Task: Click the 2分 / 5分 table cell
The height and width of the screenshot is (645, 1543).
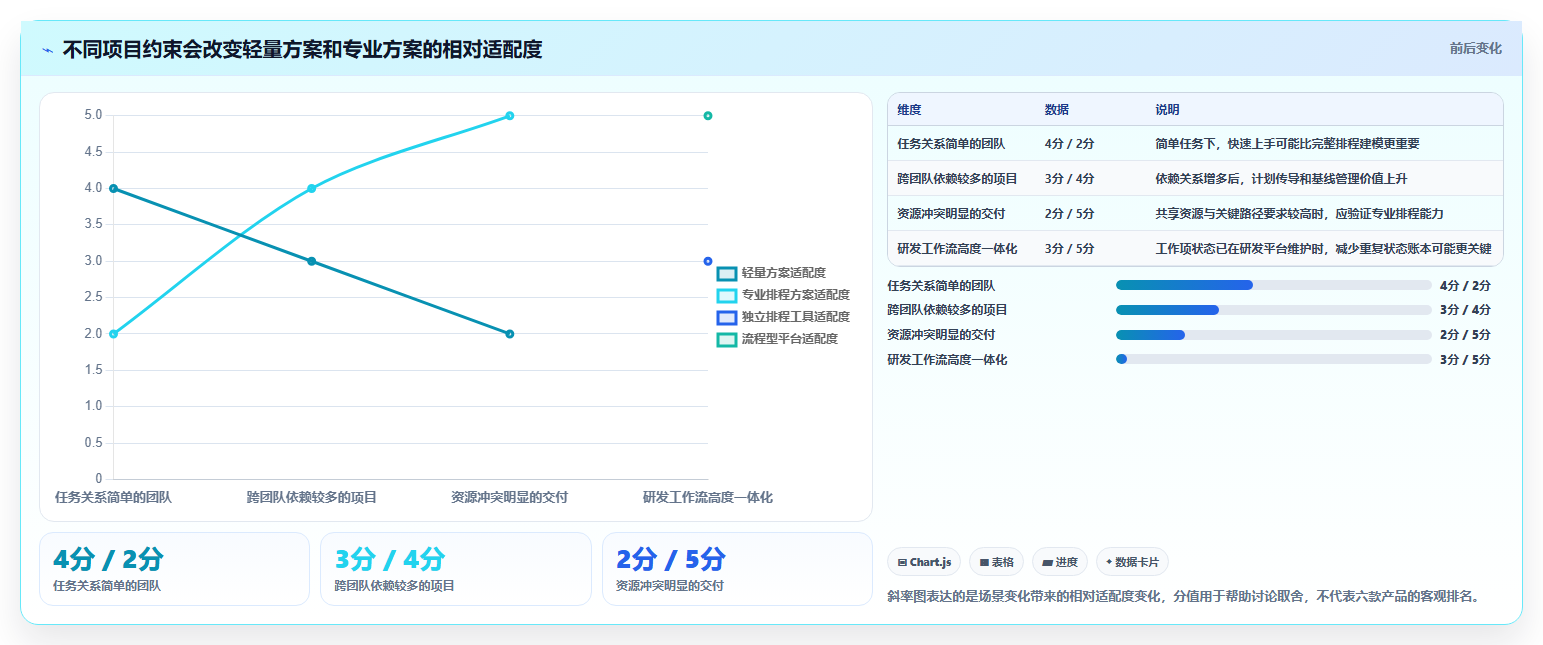Action: [1069, 214]
